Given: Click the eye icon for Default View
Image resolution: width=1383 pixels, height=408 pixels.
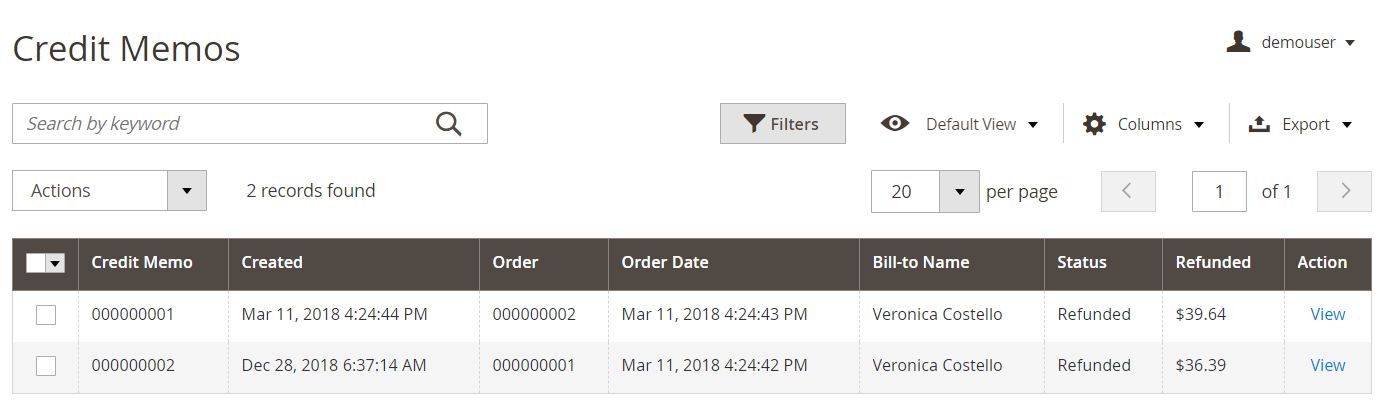Looking at the screenshot, I should 895,124.
